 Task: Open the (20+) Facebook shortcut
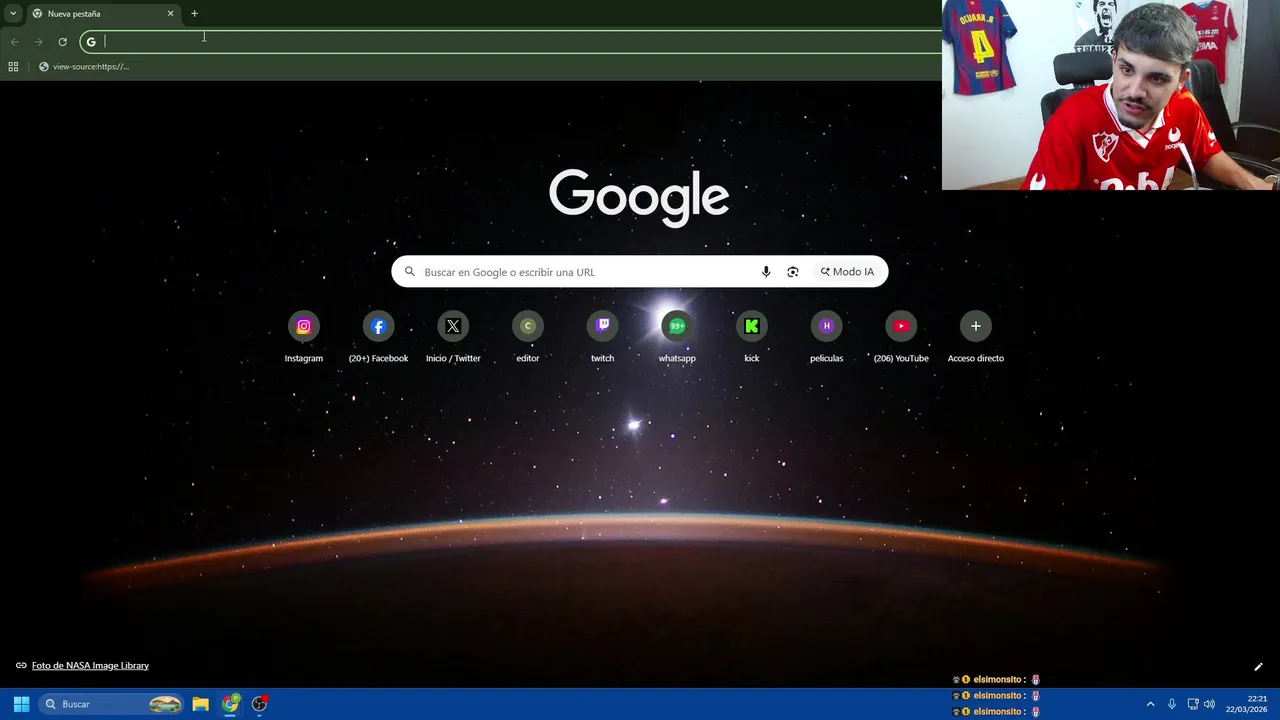pos(378,326)
